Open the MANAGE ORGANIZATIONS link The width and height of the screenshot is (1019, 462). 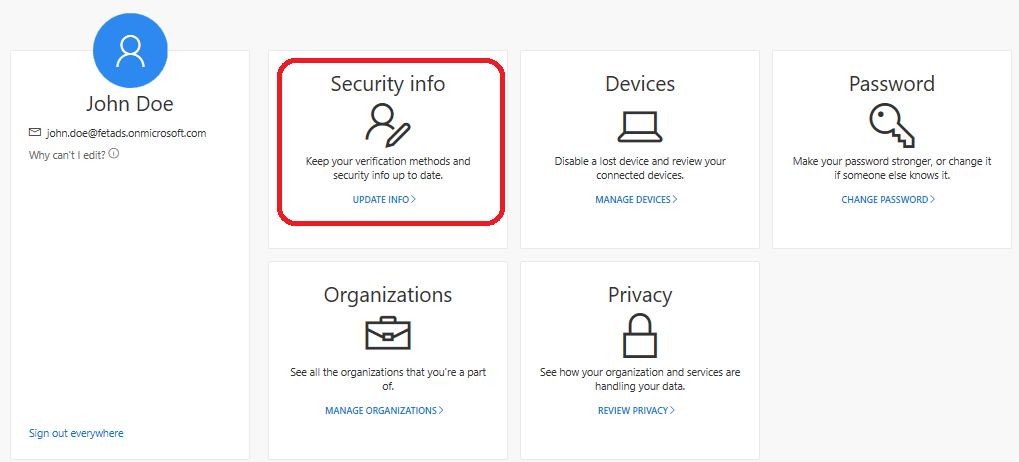(384, 411)
